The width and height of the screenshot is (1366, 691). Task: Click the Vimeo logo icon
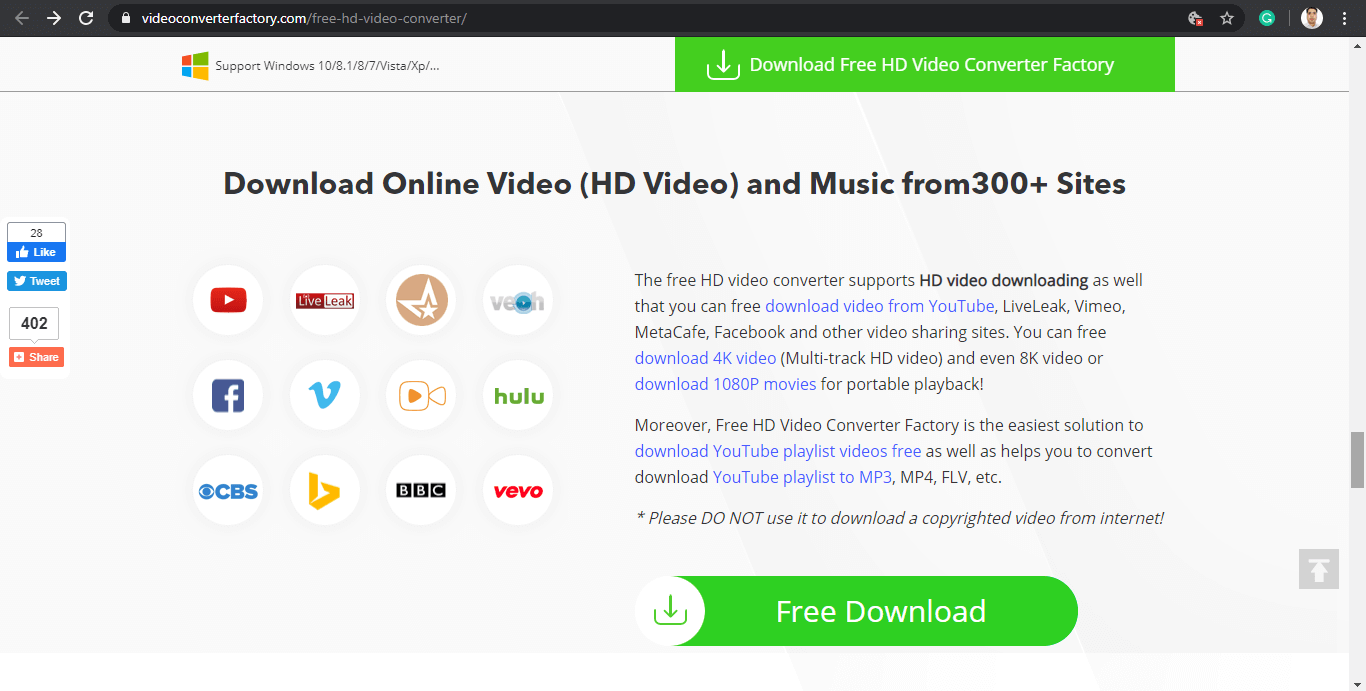tap(325, 396)
